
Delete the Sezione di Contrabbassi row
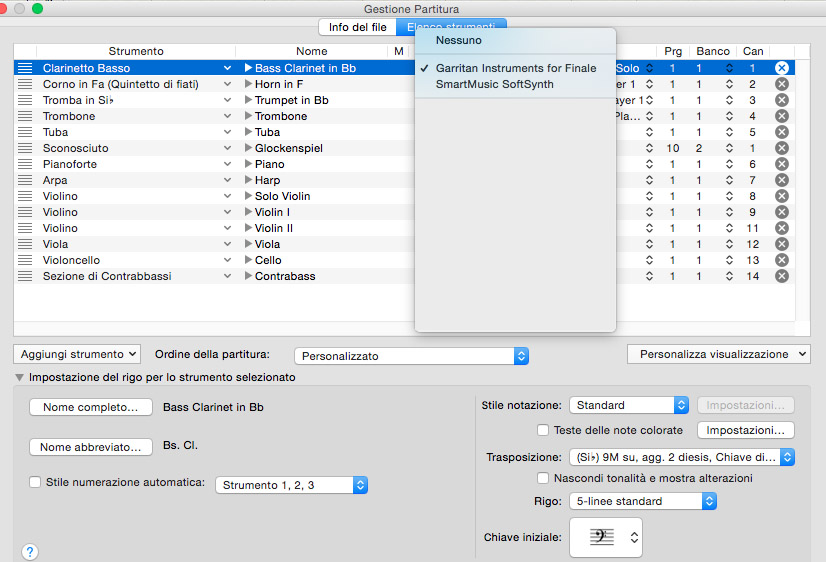(x=782, y=276)
